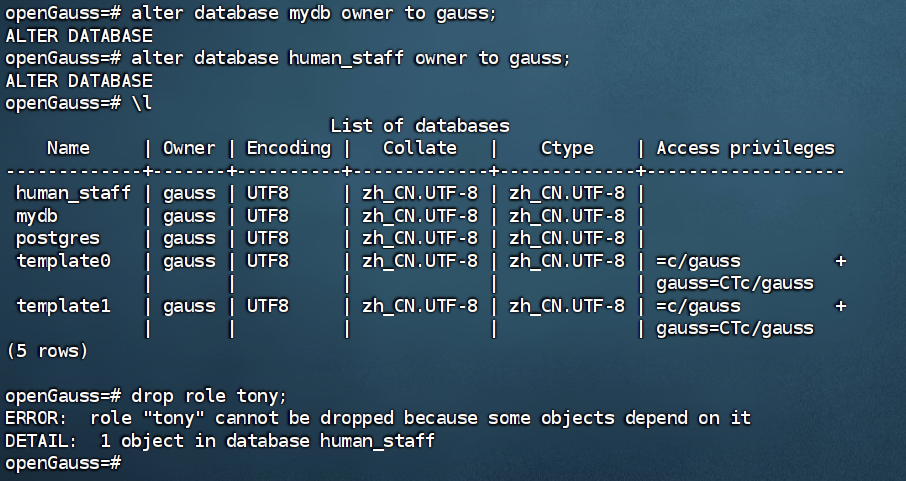Click the first "ALTER DATABASE" output line

click(79, 36)
